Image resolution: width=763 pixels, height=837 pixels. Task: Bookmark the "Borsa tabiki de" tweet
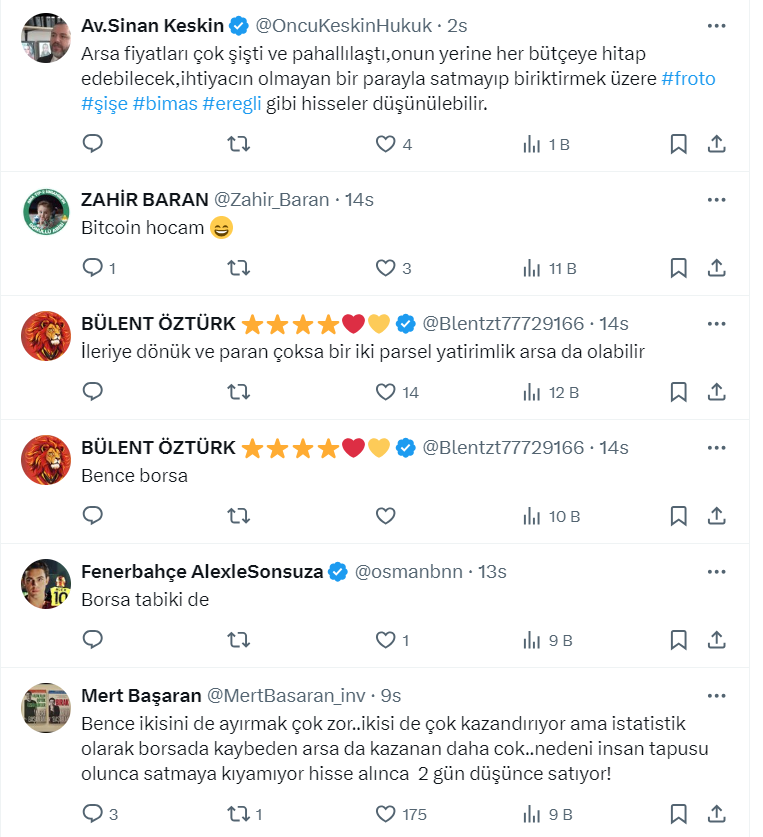click(x=678, y=640)
